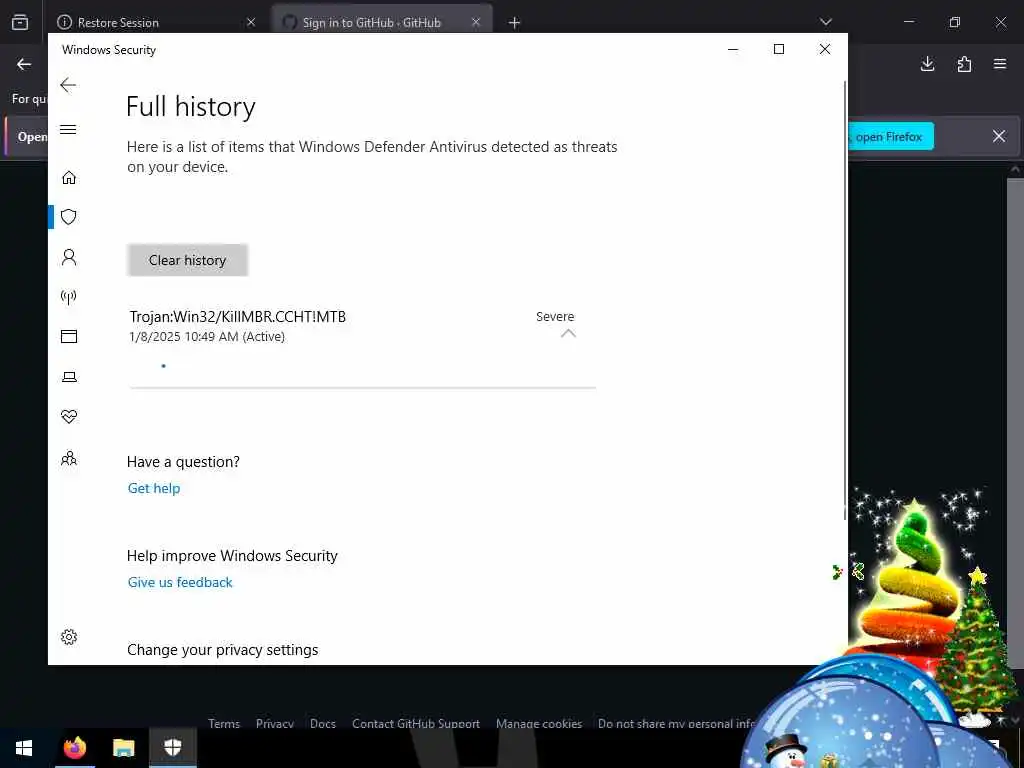Image resolution: width=1024 pixels, height=768 pixels.
Task: Minimize the Windows Security window
Action: 733,50
